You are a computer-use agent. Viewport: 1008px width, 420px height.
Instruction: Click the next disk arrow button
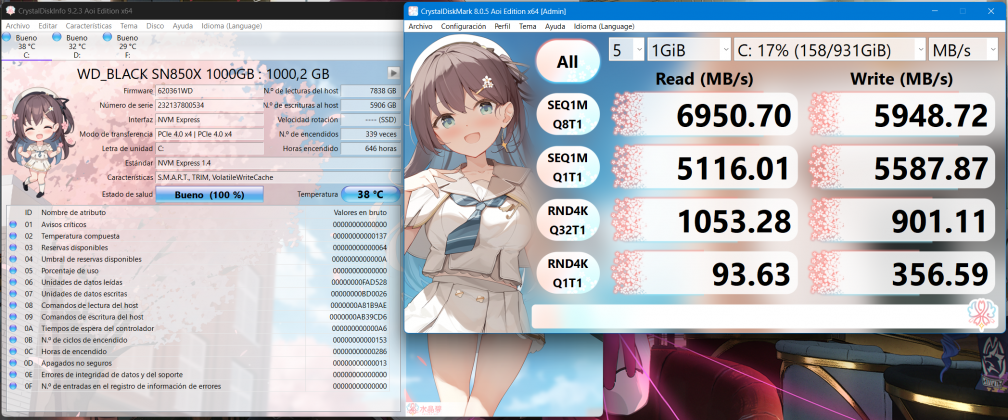(393, 73)
